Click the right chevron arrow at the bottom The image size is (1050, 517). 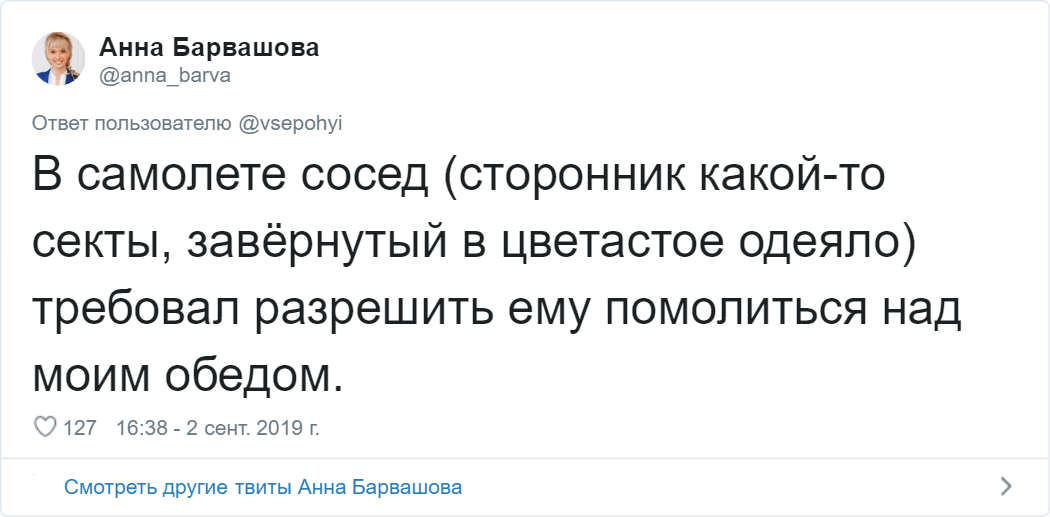tap(1006, 487)
